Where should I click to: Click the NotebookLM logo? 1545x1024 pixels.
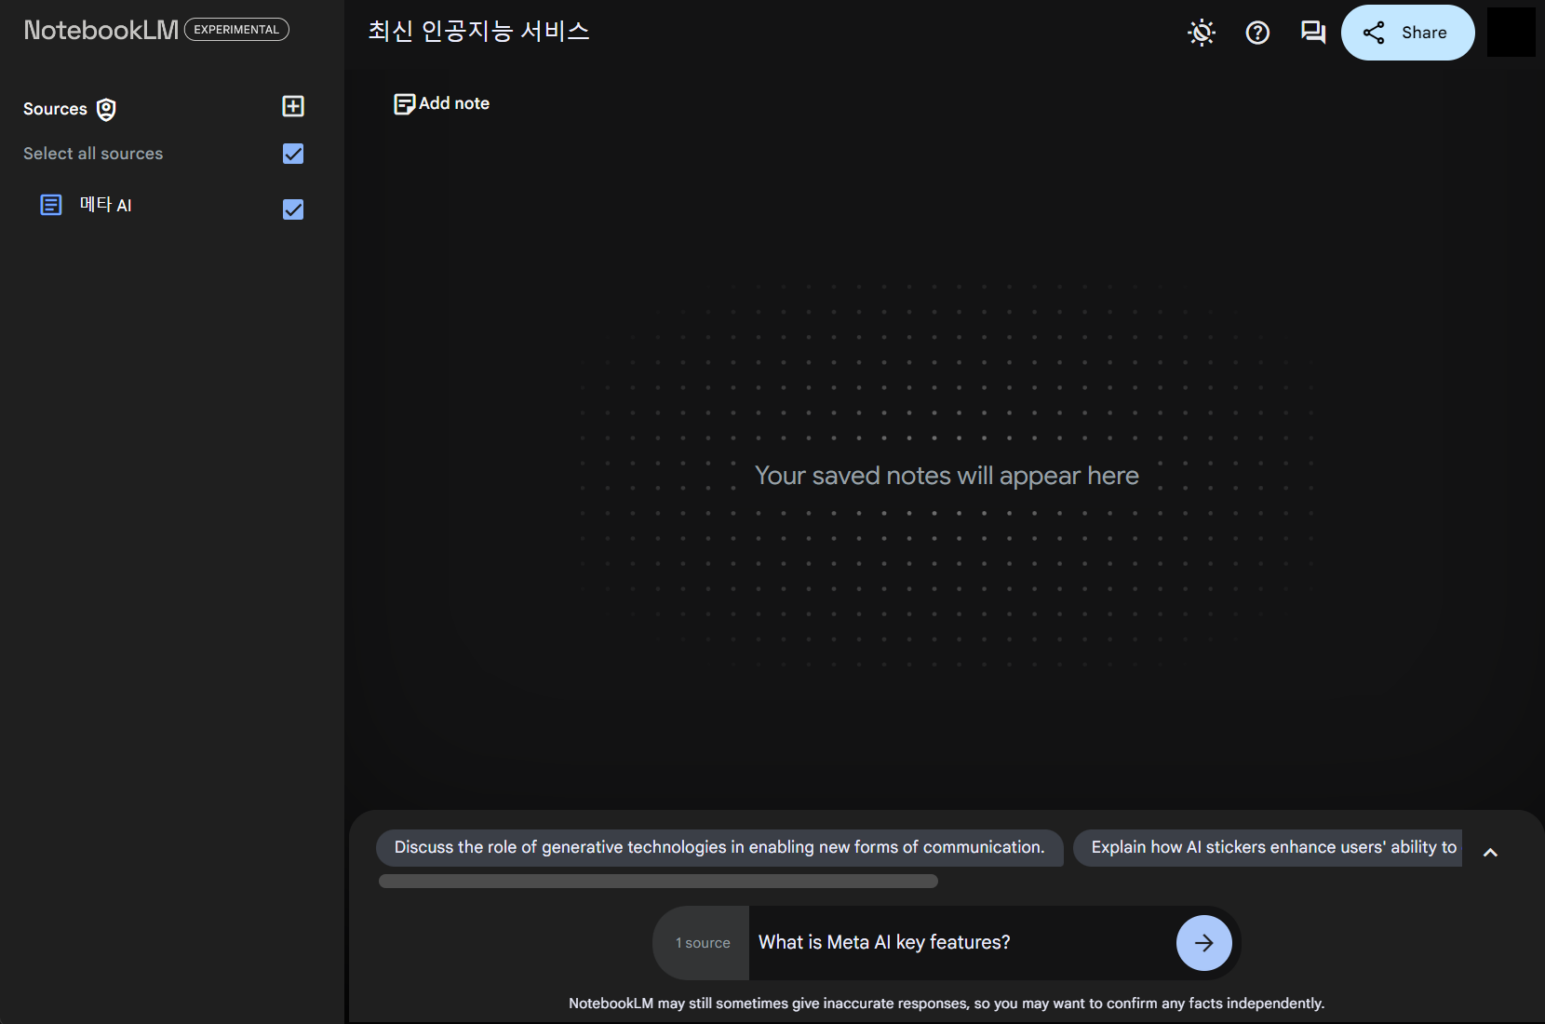pyautogui.click(x=101, y=30)
